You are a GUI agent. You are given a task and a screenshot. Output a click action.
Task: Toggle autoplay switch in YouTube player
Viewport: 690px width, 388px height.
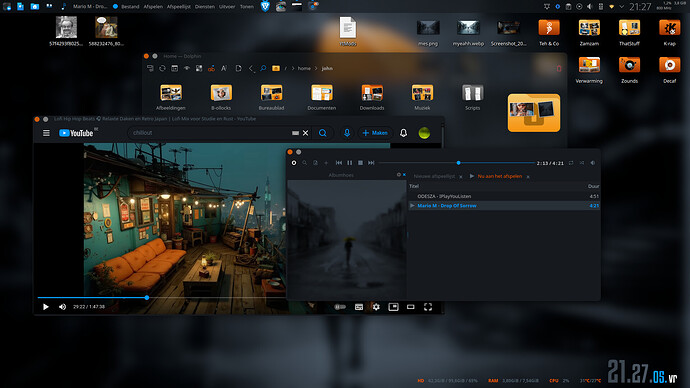[x=340, y=307]
